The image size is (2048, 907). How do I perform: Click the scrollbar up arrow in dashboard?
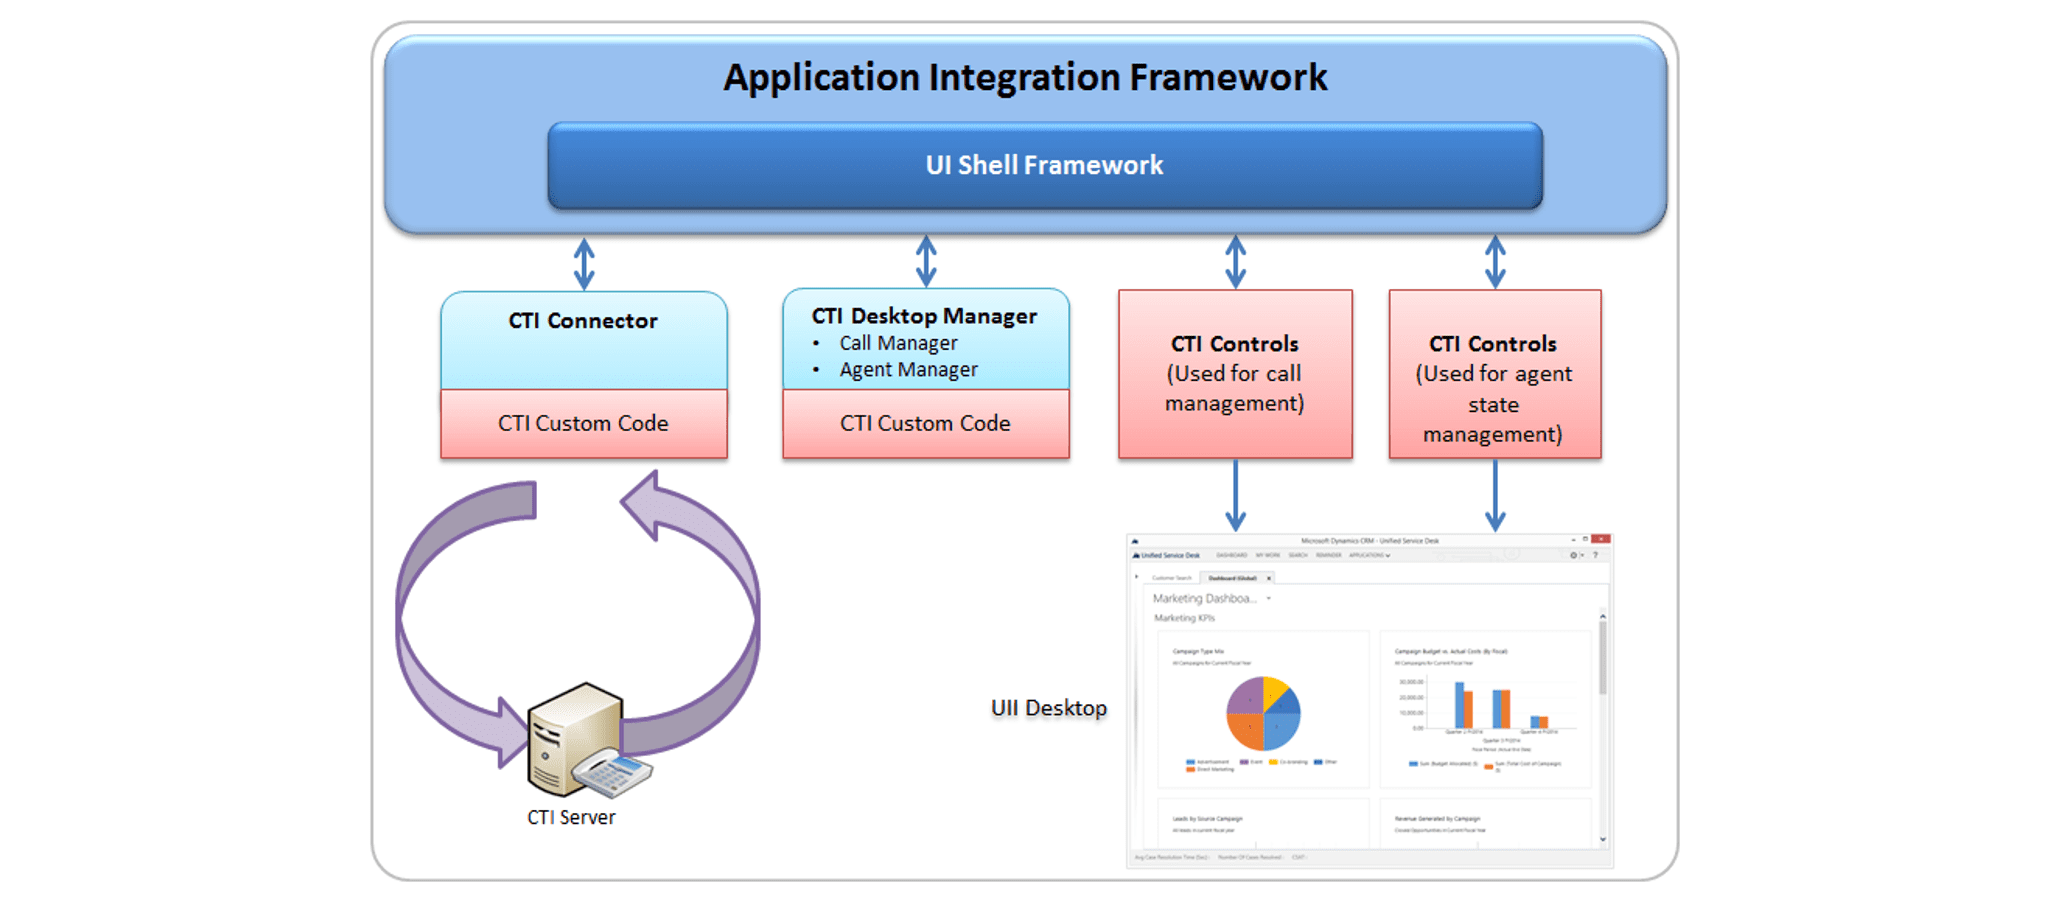pyautogui.click(x=1602, y=616)
